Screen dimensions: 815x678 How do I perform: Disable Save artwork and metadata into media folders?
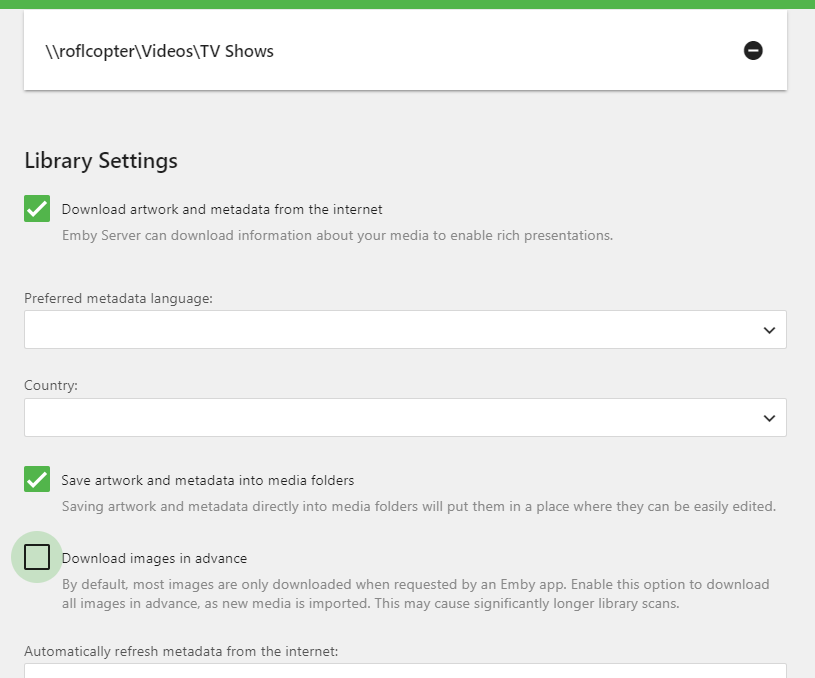[37, 480]
